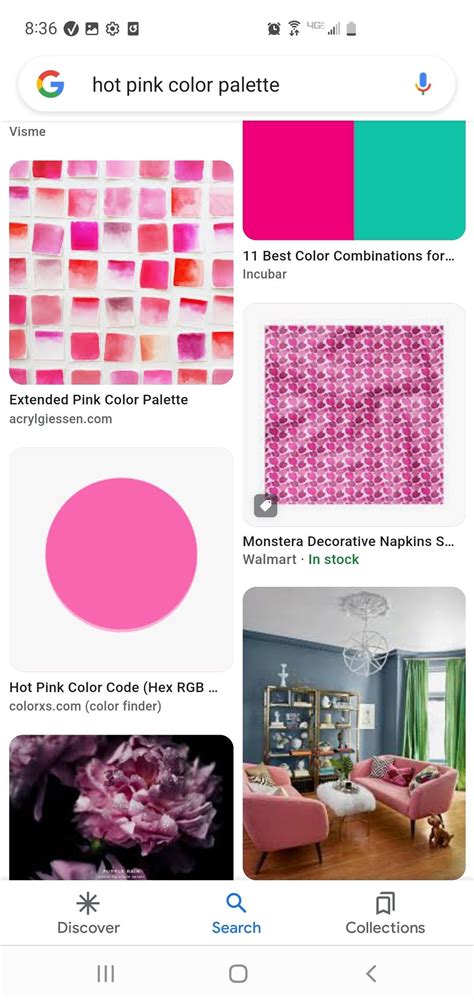
Task: Open the pink sofa living room image
Action: tap(354, 733)
